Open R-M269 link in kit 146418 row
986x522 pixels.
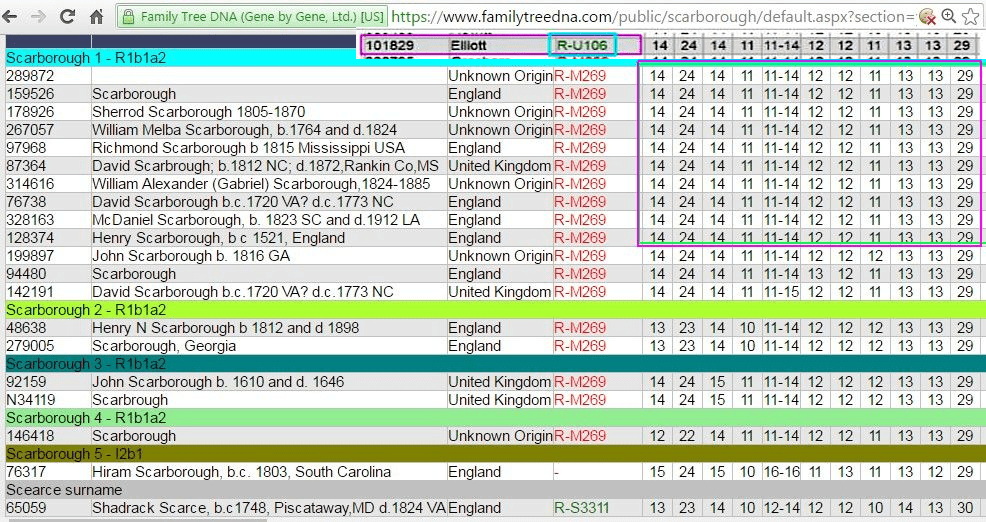point(580,436)
